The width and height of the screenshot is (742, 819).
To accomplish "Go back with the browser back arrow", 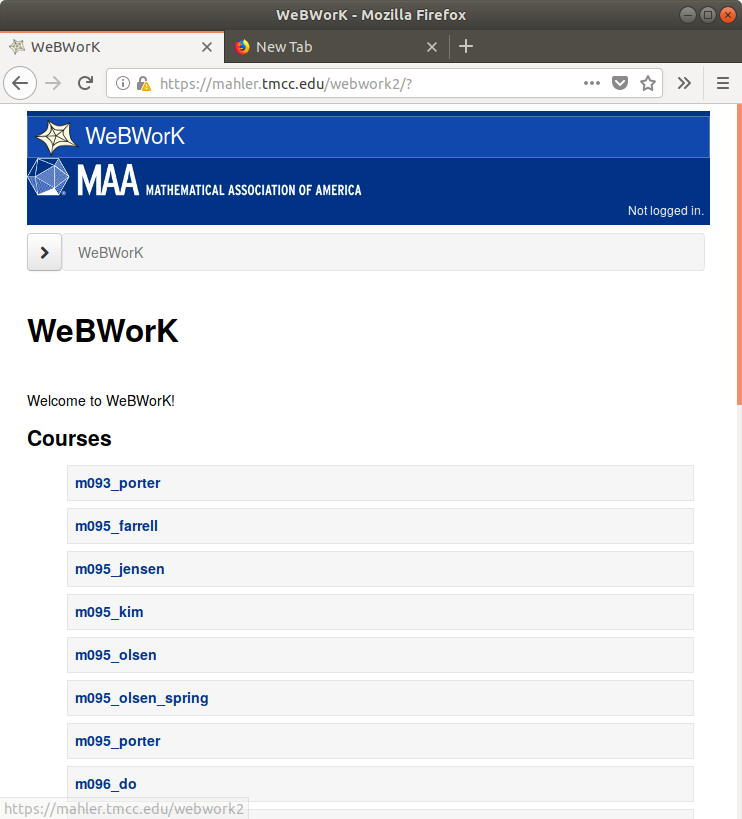I will (20, 83).
